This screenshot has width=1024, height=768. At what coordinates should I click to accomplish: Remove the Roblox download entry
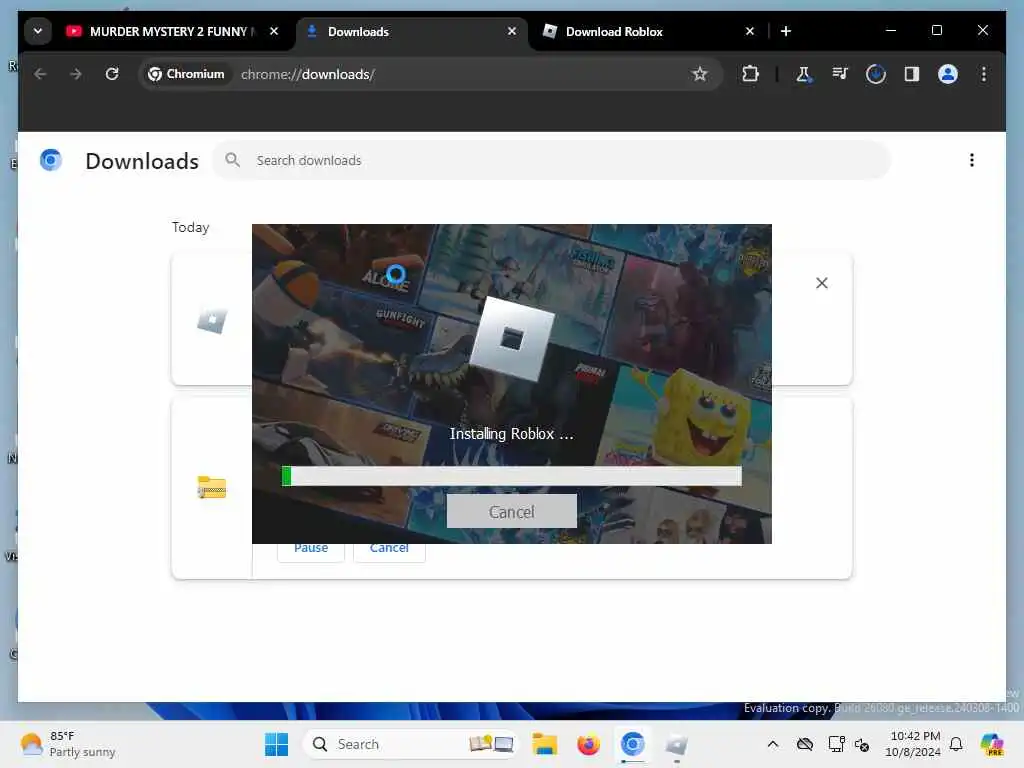[x=822, y=283]
